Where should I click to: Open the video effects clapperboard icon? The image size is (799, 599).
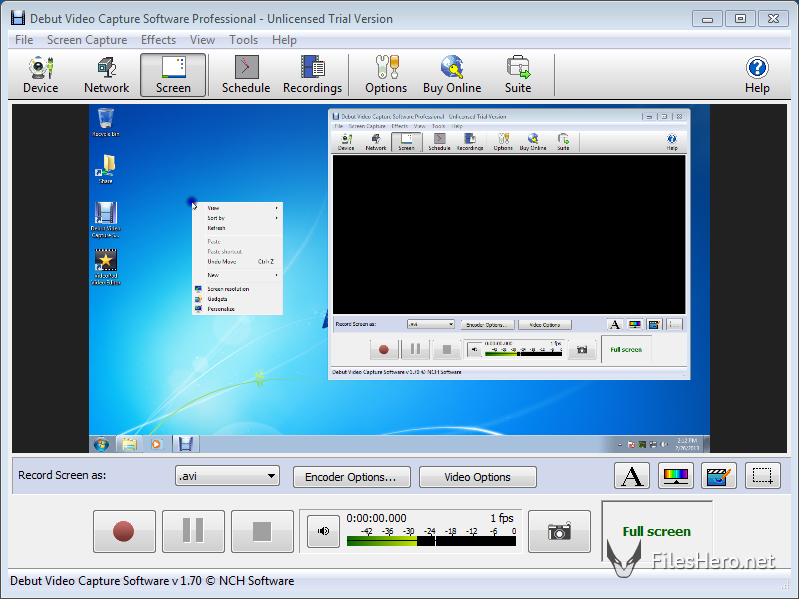[x=718, y=476]
